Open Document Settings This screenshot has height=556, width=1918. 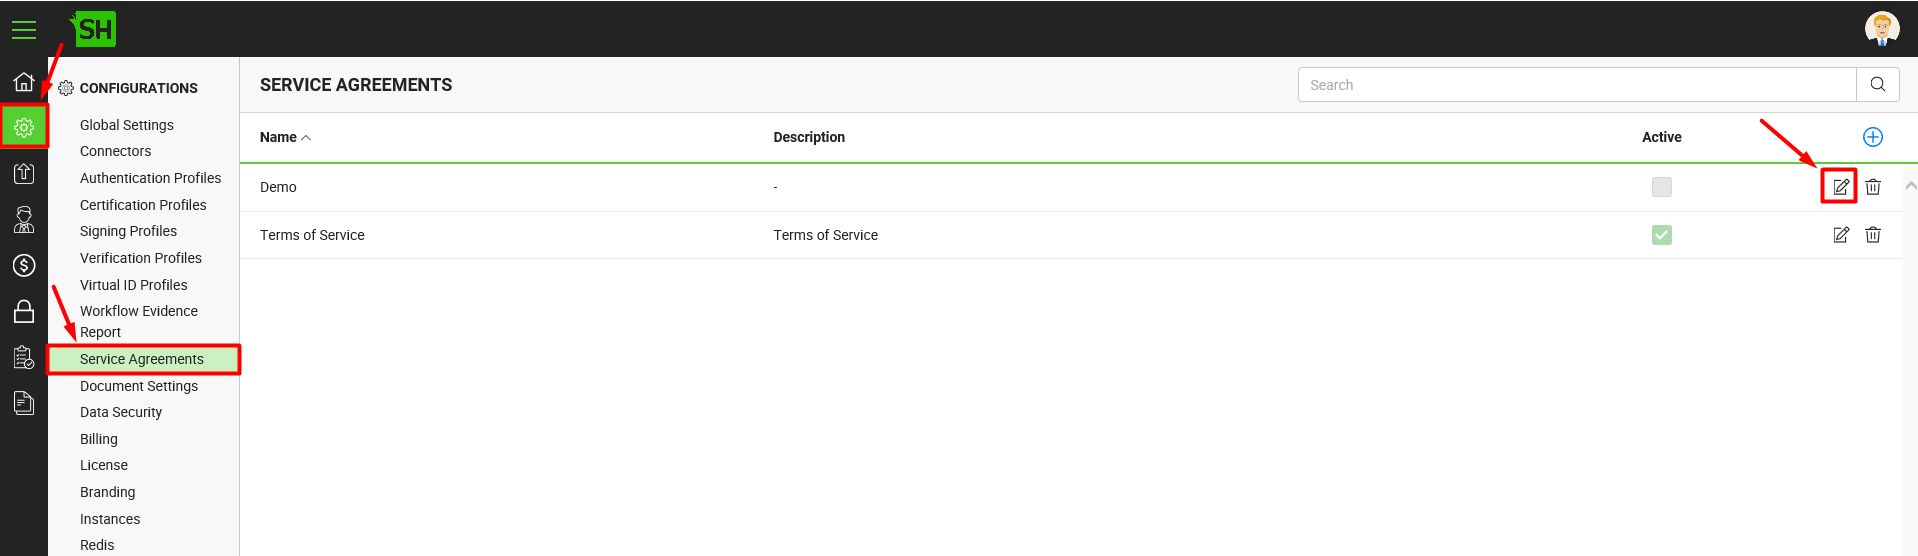pos(139,386)
